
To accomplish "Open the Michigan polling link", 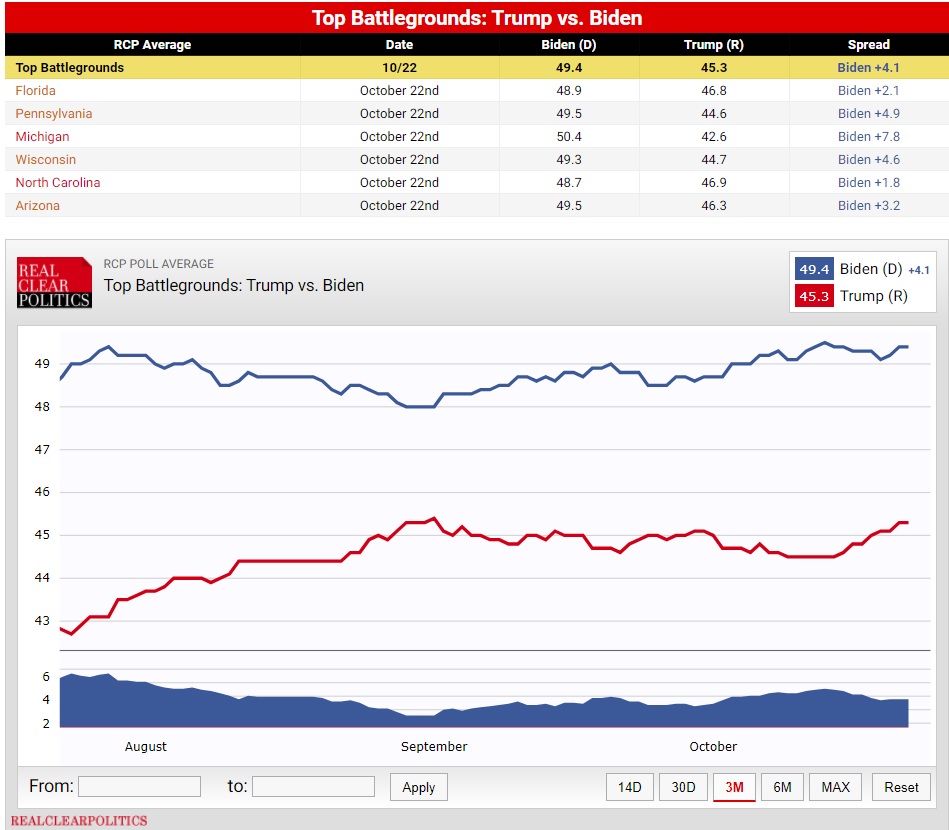I will coord(42,136).
